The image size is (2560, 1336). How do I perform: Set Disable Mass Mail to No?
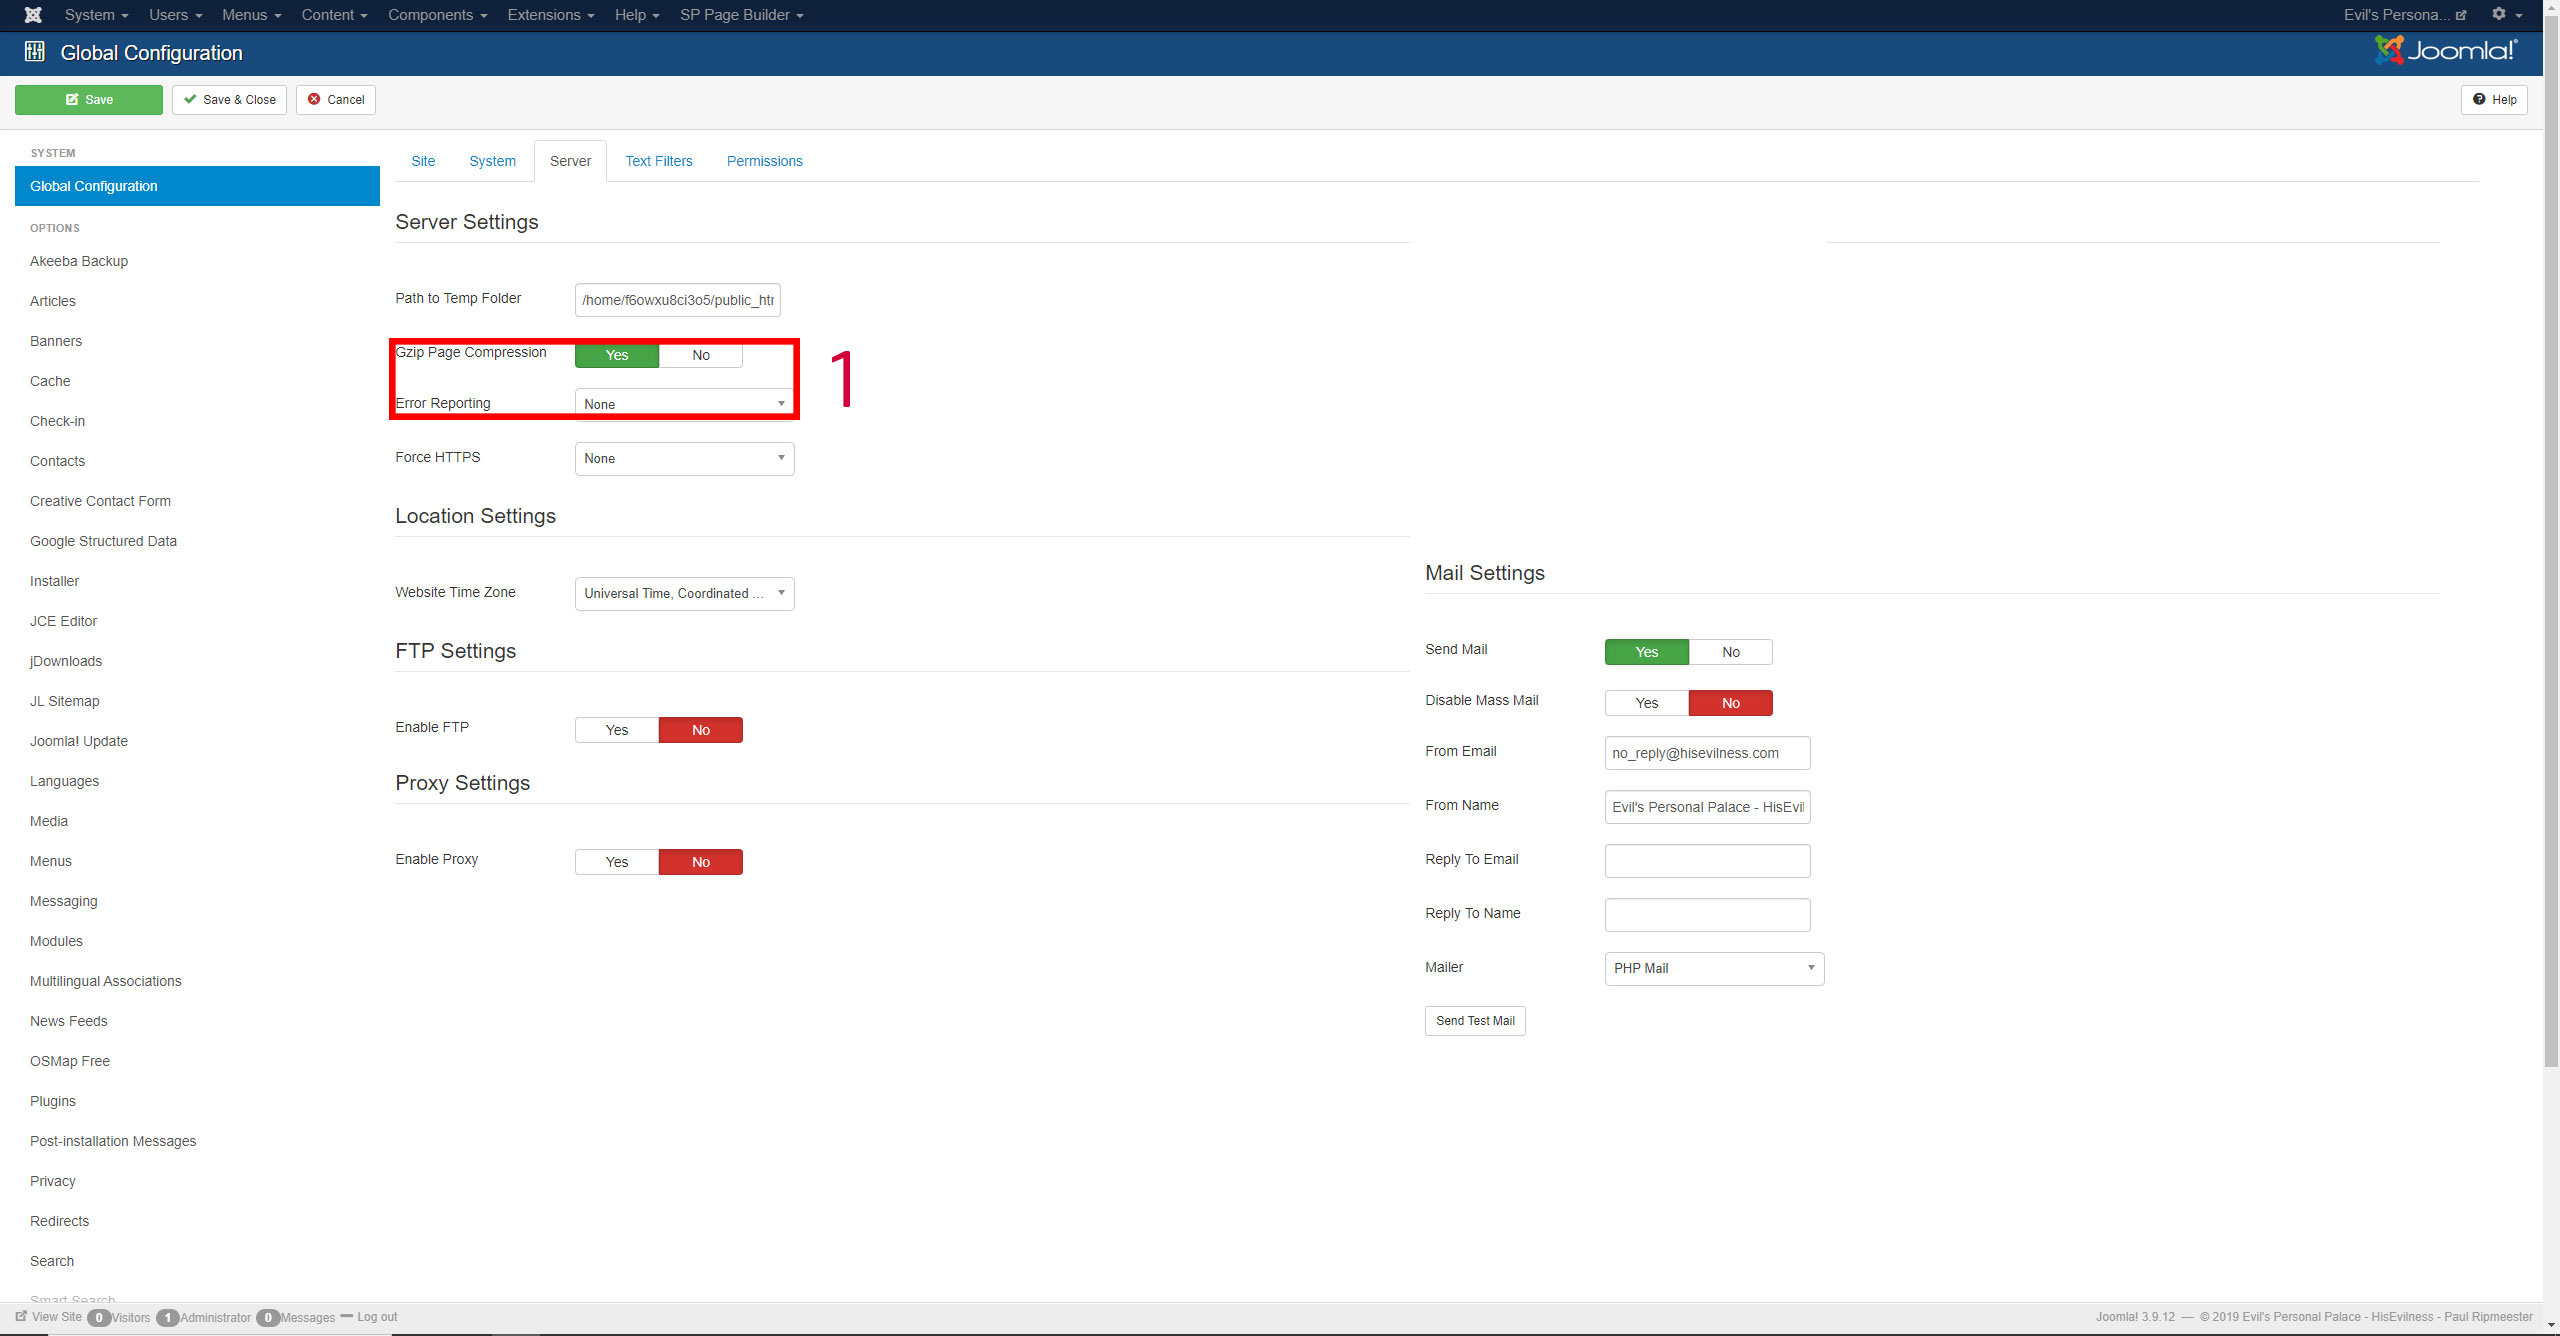point(1731,703)
